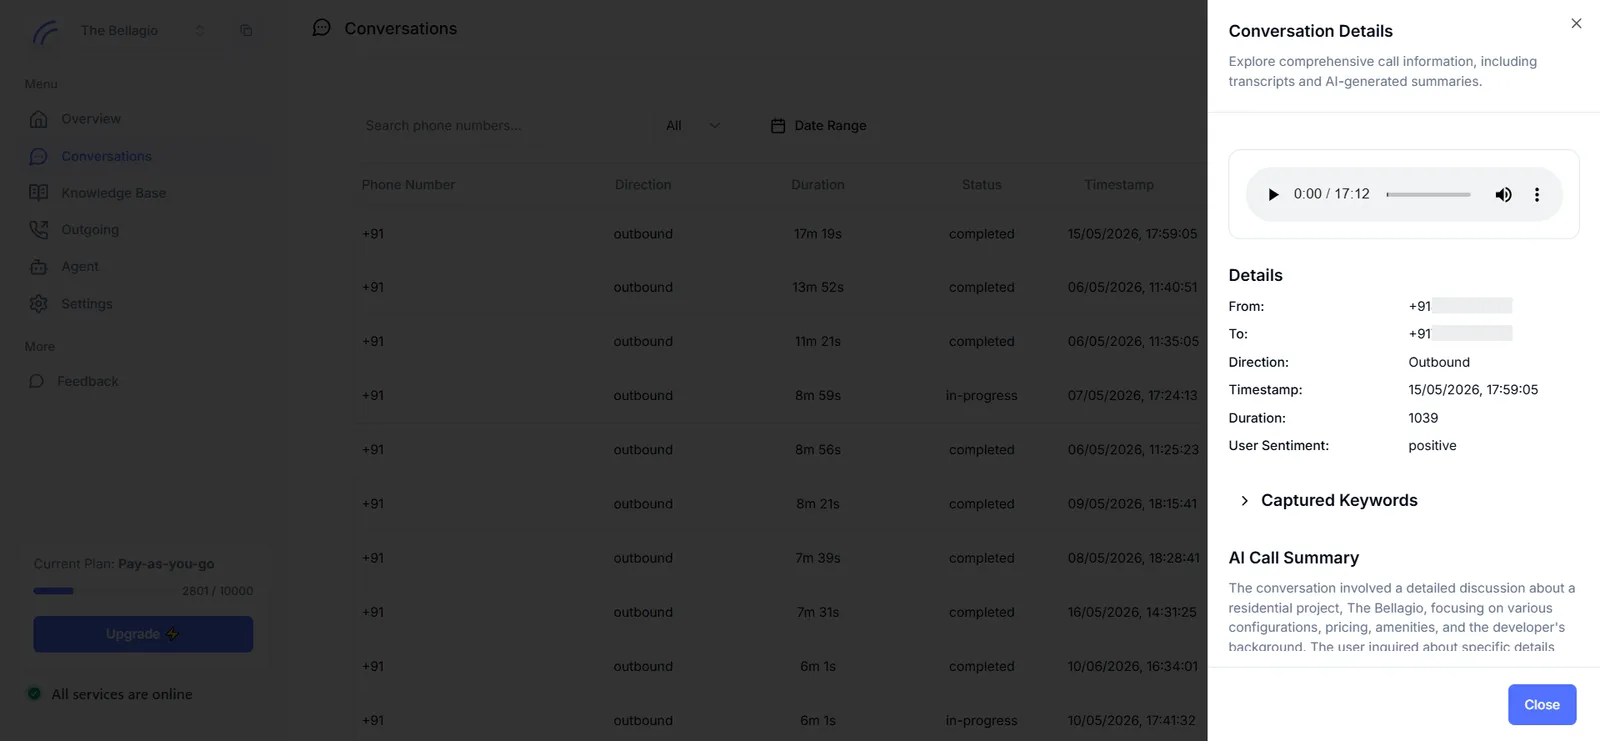Click the 16/05/2026, 14:31:25 timestamp
The image size is (1600, 741).
[1132, 612]
